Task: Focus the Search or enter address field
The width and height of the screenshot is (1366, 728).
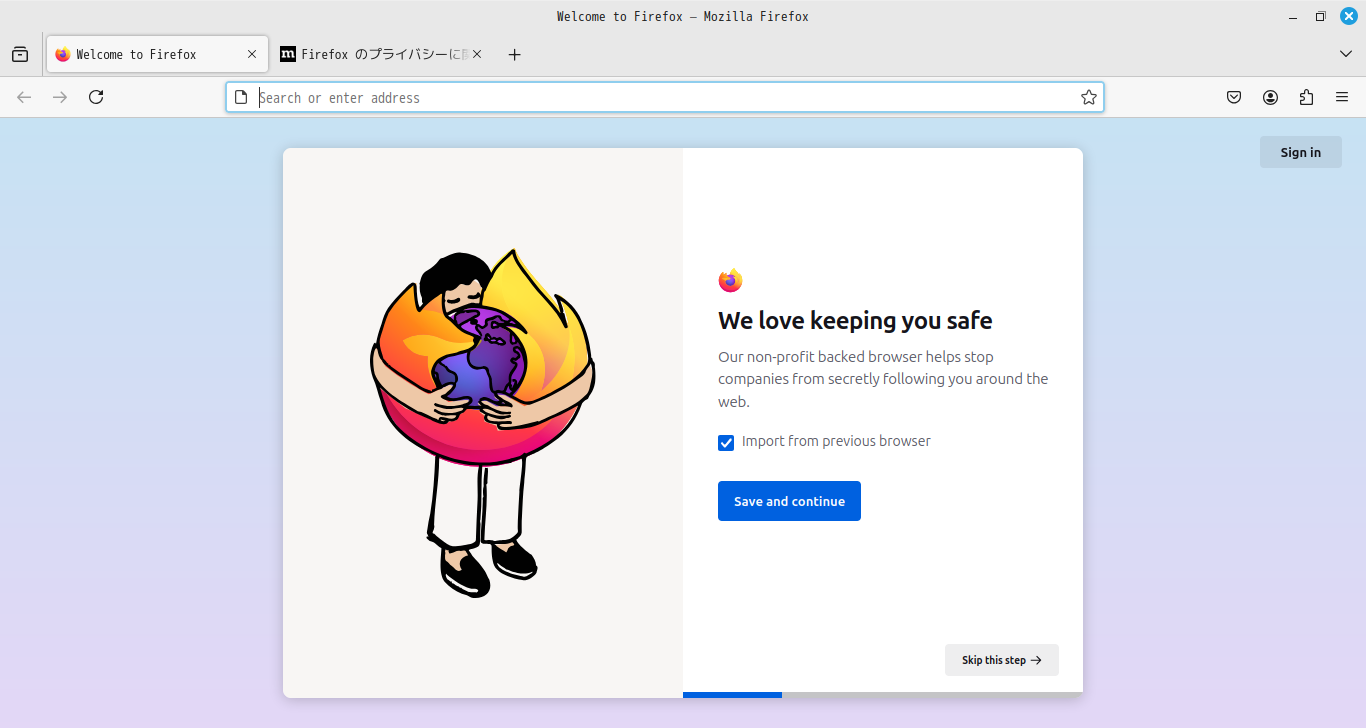Action: (660, 97)
